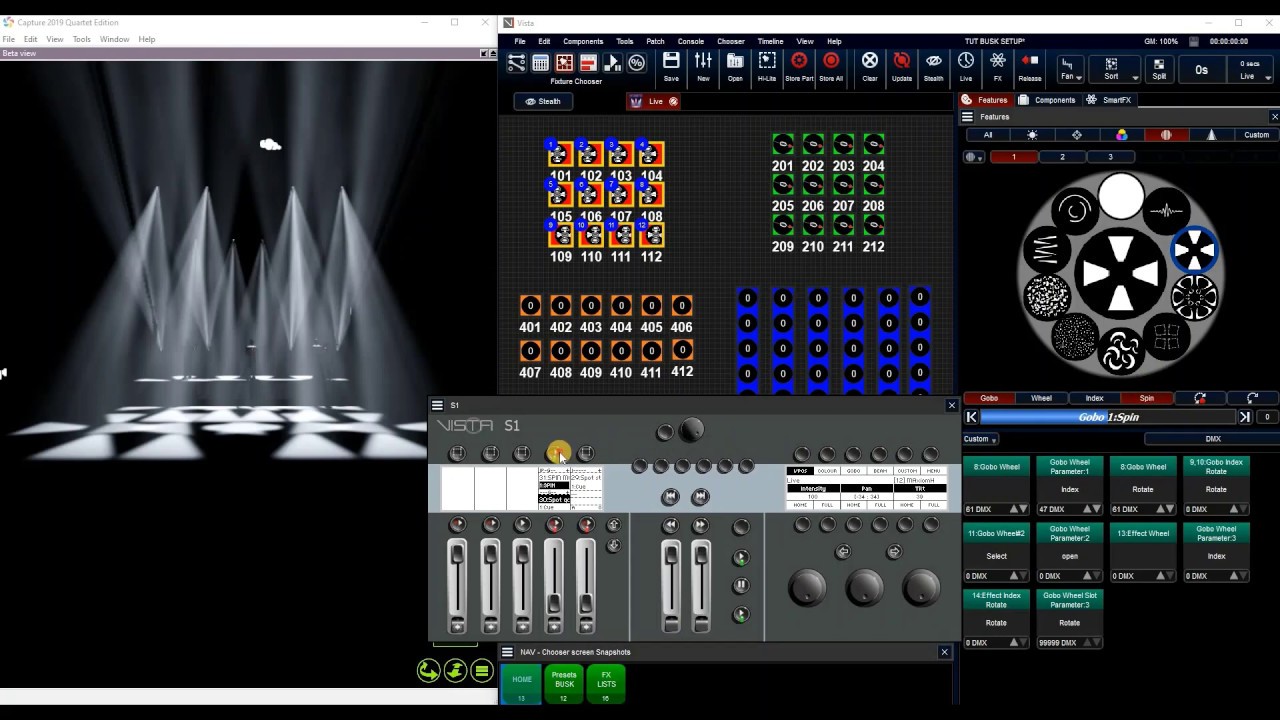Screen dimensions: 1280x720
Task: Click the Split icon
Action: pyautogui.click(x=1159, y=68)
